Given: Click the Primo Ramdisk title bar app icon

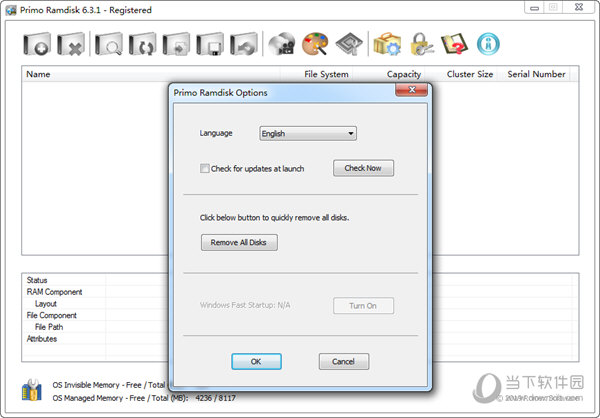Looking at the screenshot, I should tap(11, 10).
